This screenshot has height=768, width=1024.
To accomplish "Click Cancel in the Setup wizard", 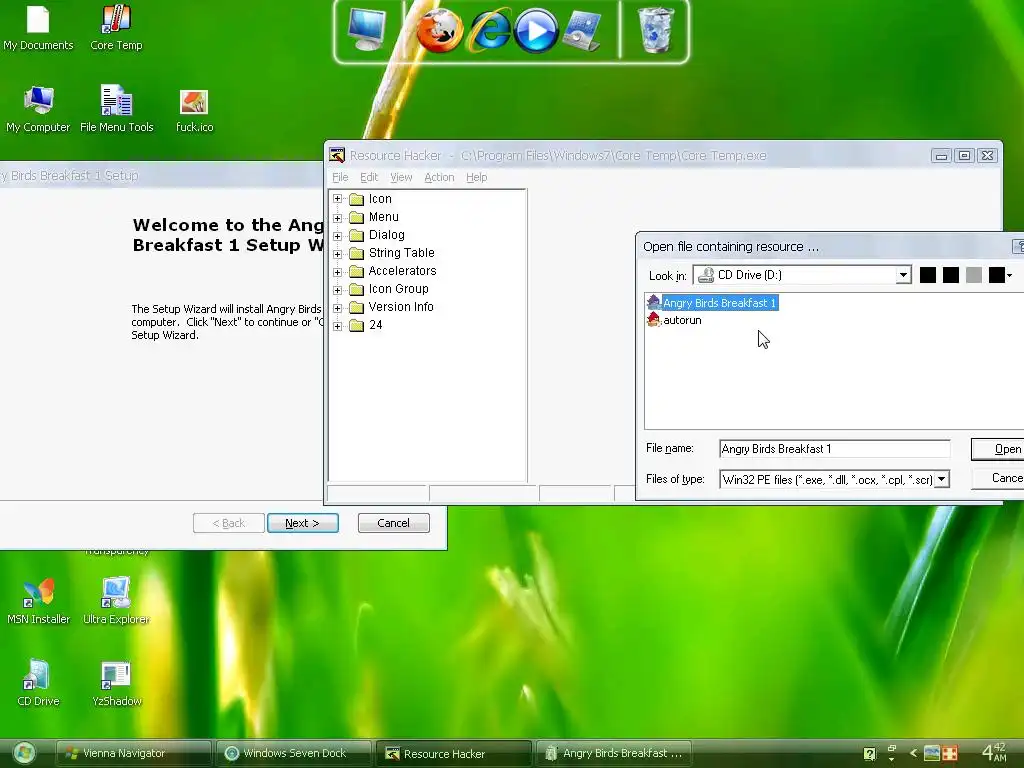I will [393, 523].
